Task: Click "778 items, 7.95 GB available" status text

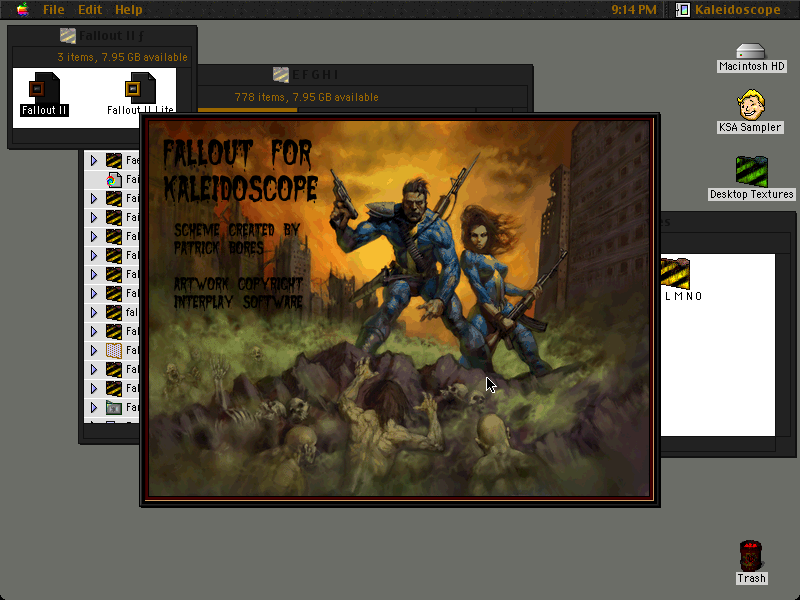Action: (x=307, y=97)
